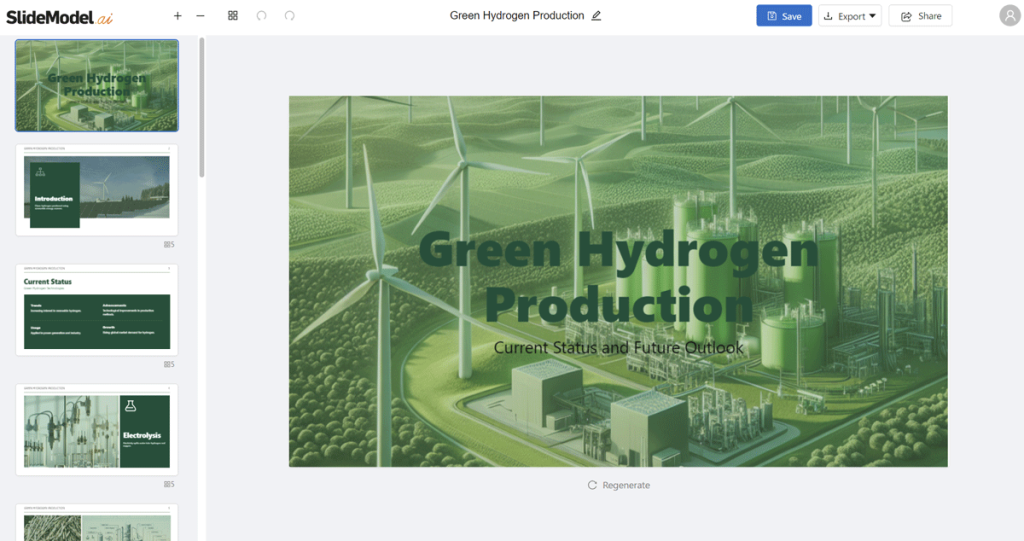Click the plus icon to add a slide
The width and height of the screenshot is (1024, 541).
tap(177, 16)
